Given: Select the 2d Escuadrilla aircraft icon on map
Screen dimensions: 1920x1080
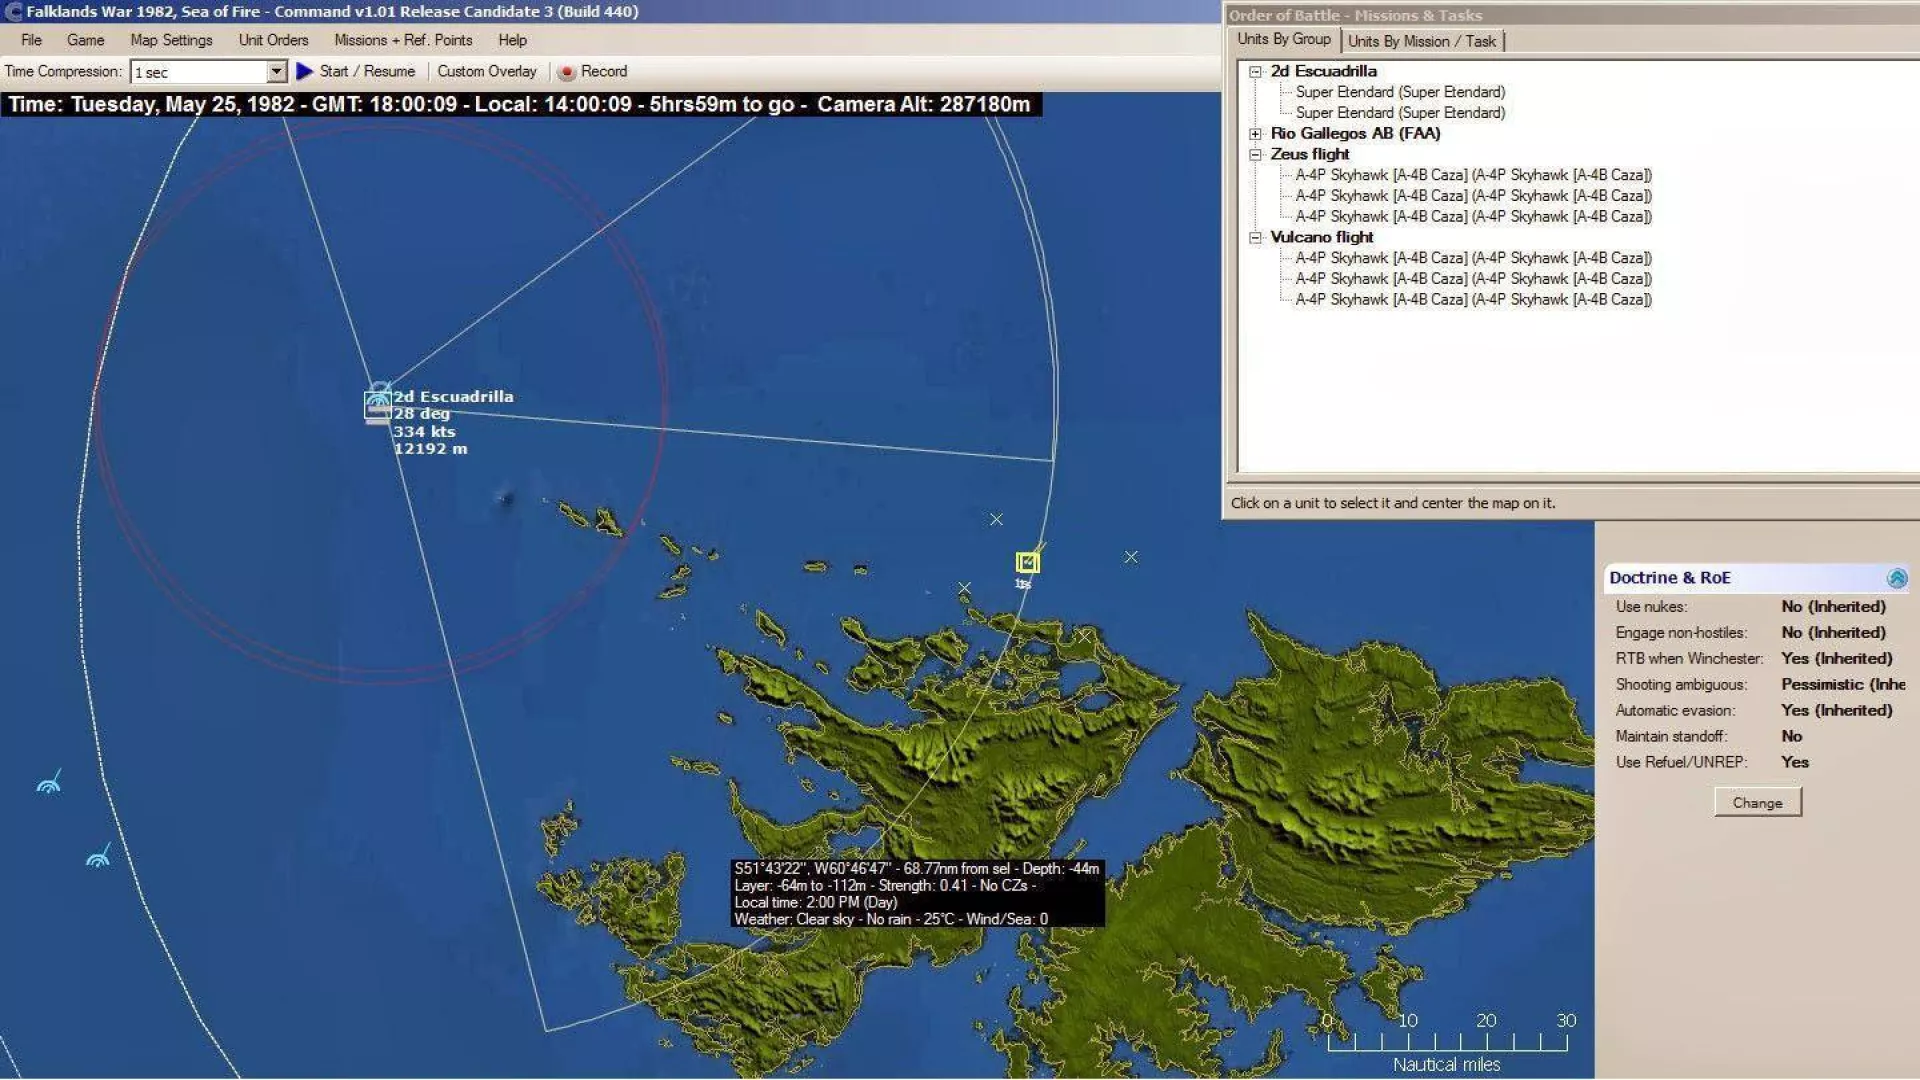Looking at the screenshot, I should 377,403.
